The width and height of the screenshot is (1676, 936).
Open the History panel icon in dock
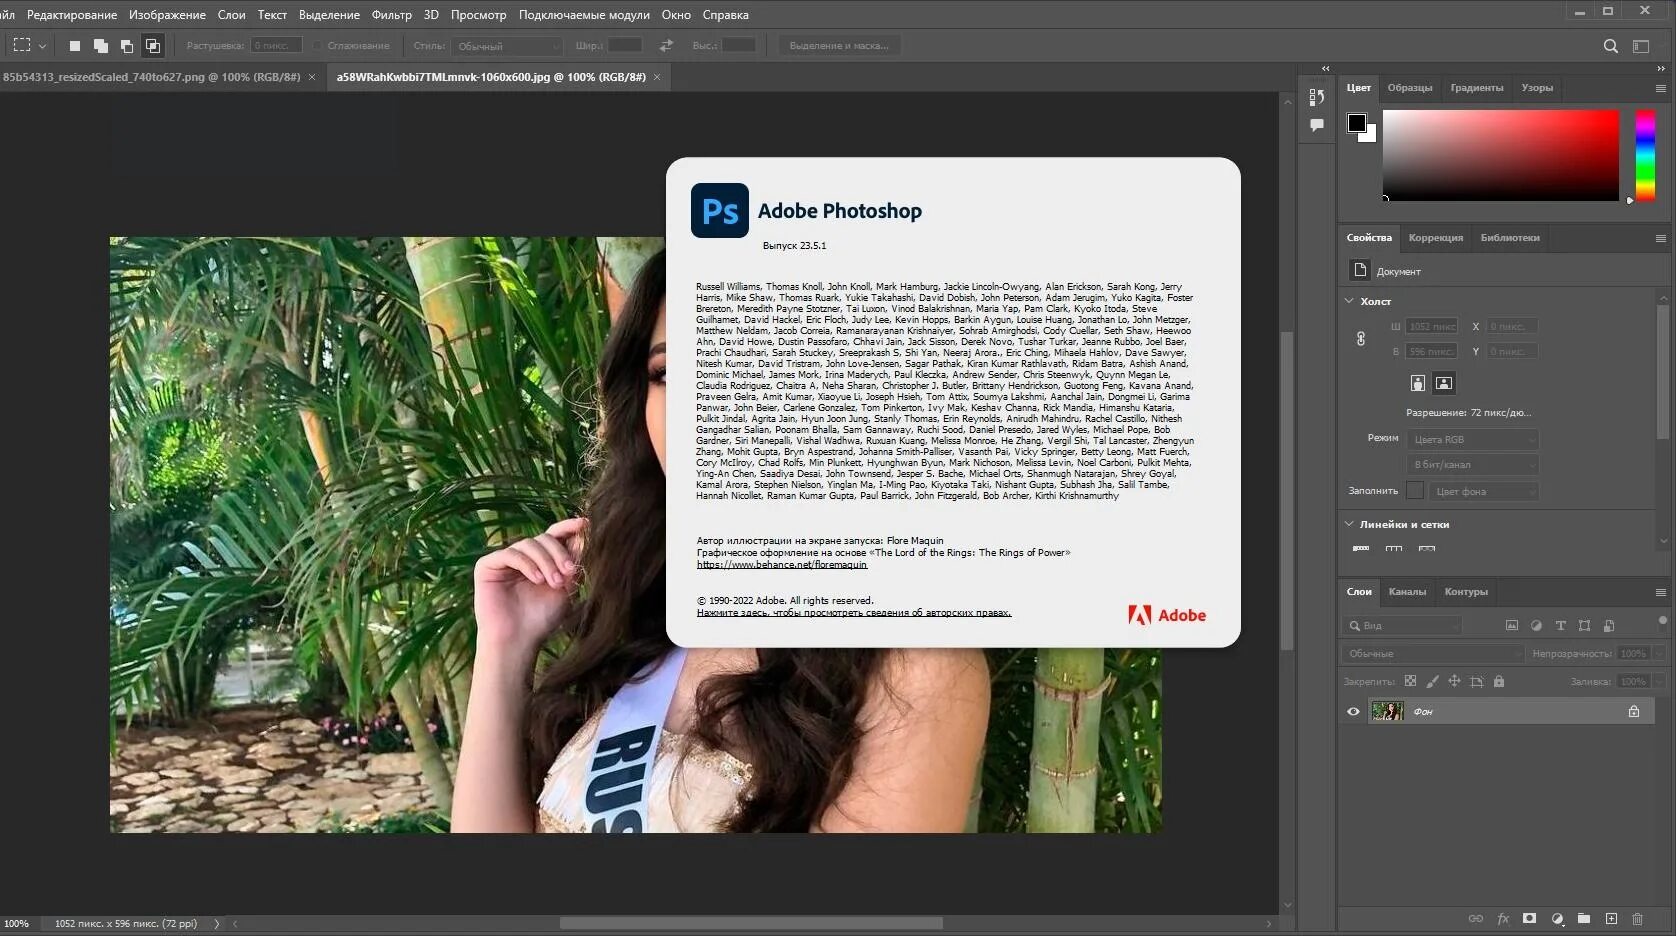tap(1317, 97)
